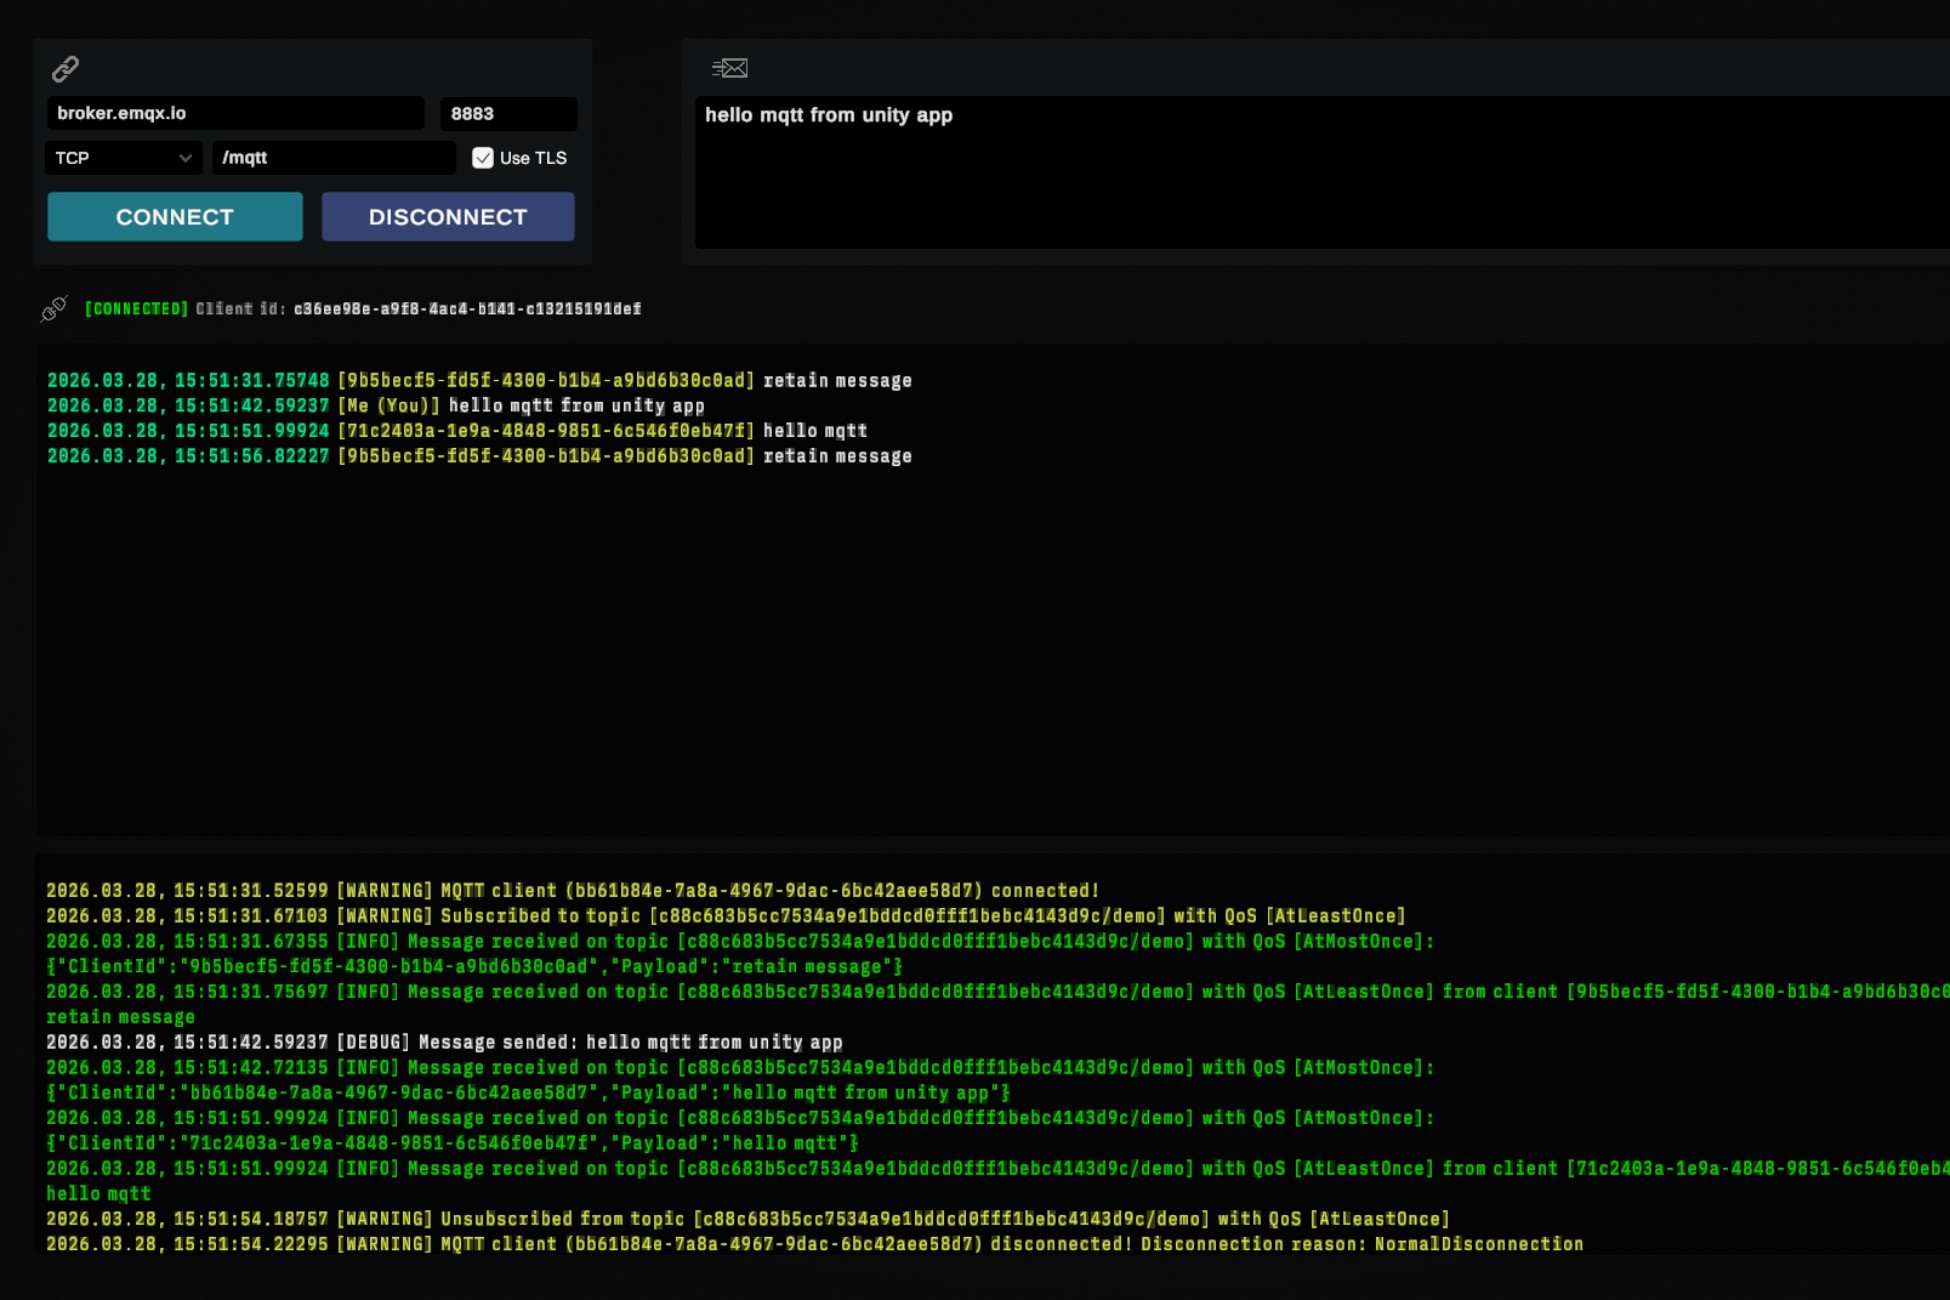Image resolution: width=1950 pixels, height=1300 pixels.
Task: Focus the broker.emqx.io host field
Action: click(x=236, y=113)
